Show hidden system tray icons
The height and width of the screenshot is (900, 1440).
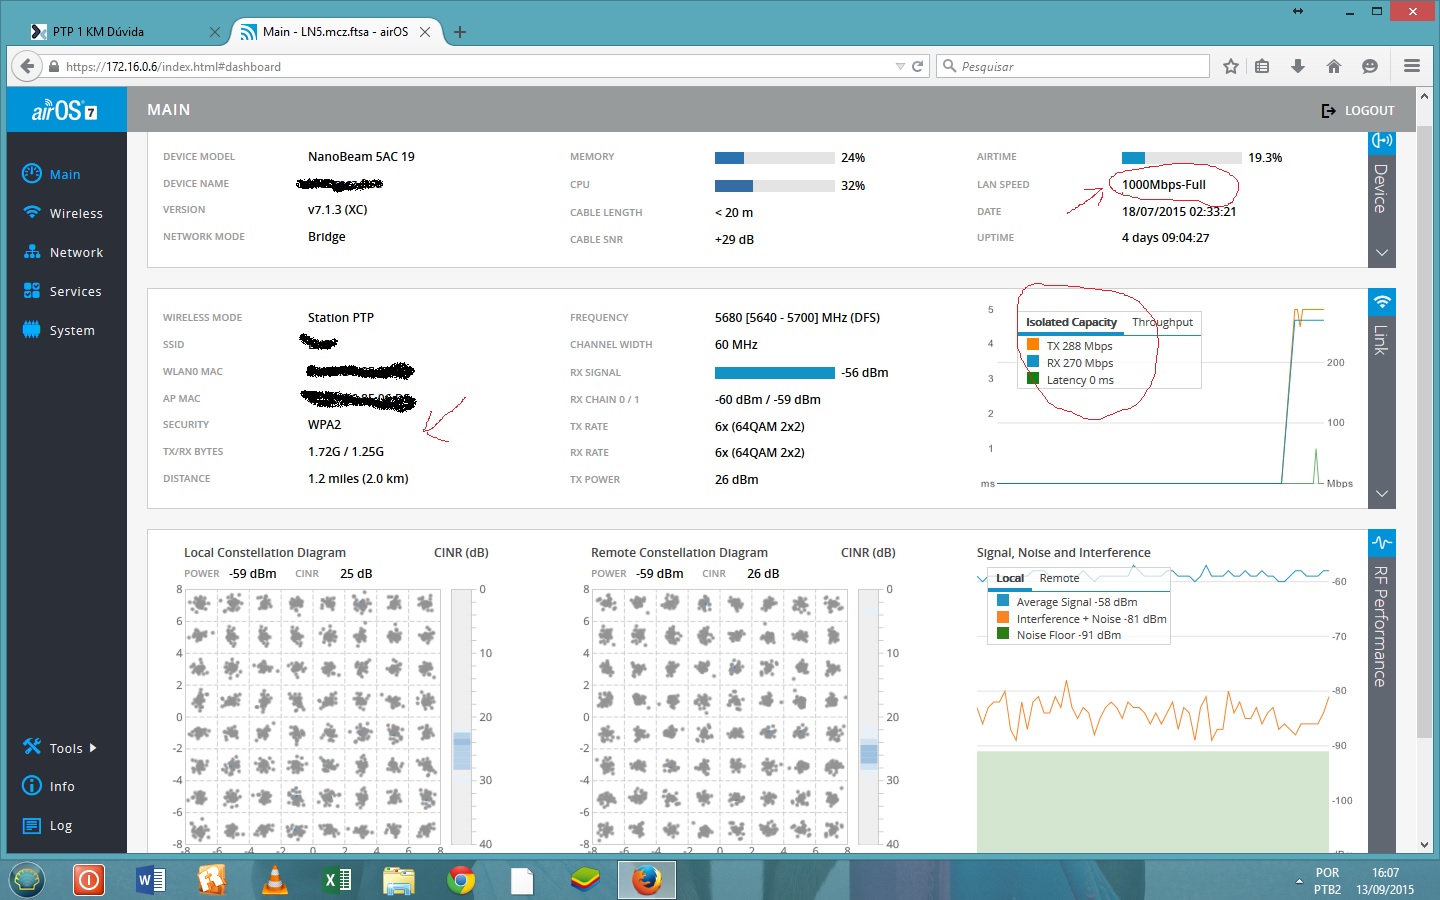(1299, 881)
